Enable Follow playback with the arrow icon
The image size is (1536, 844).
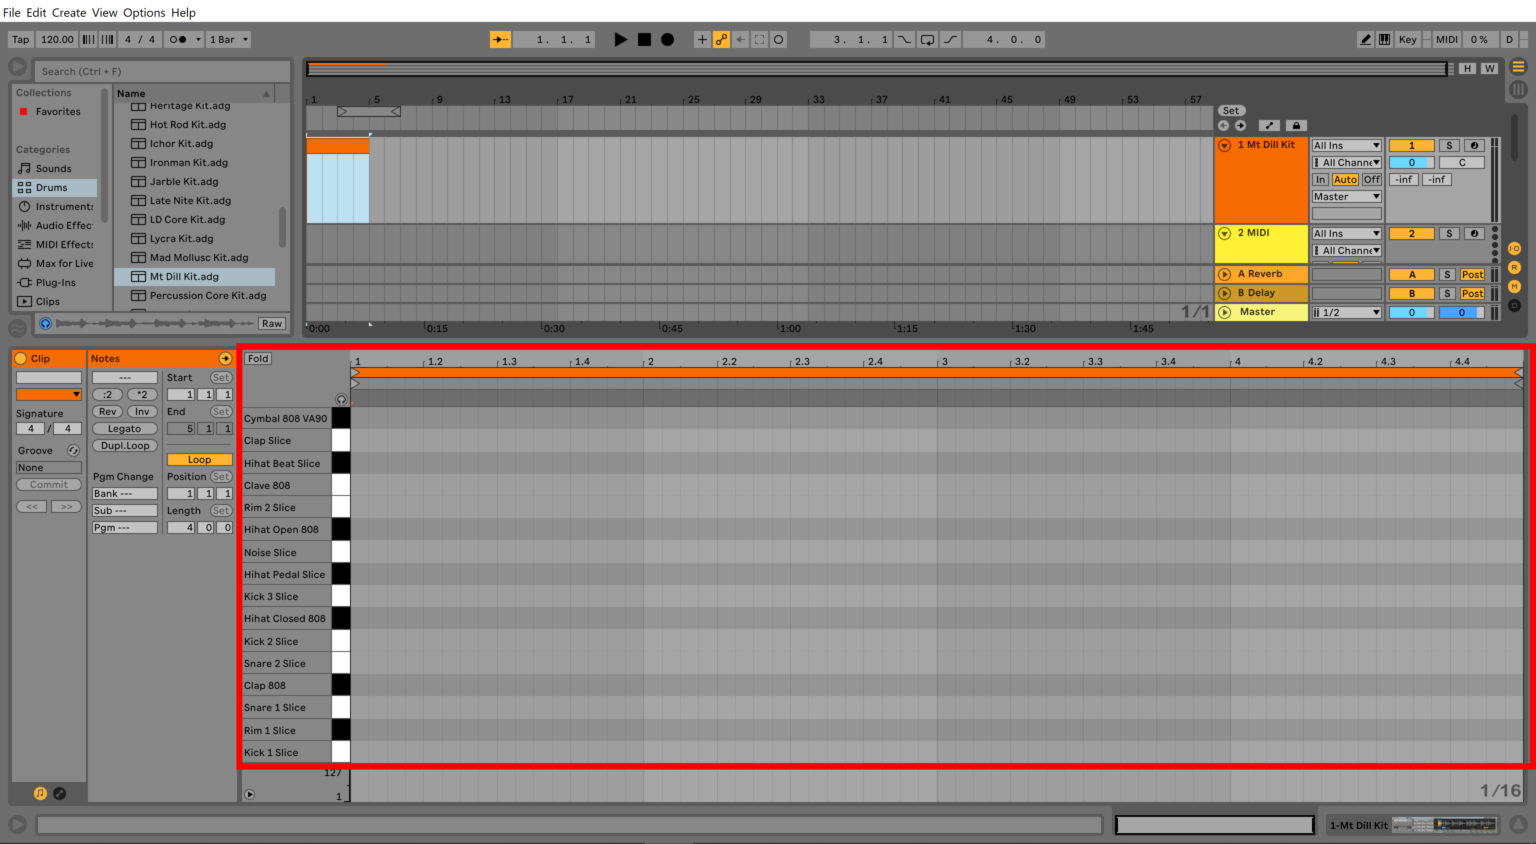pos(500,39)
